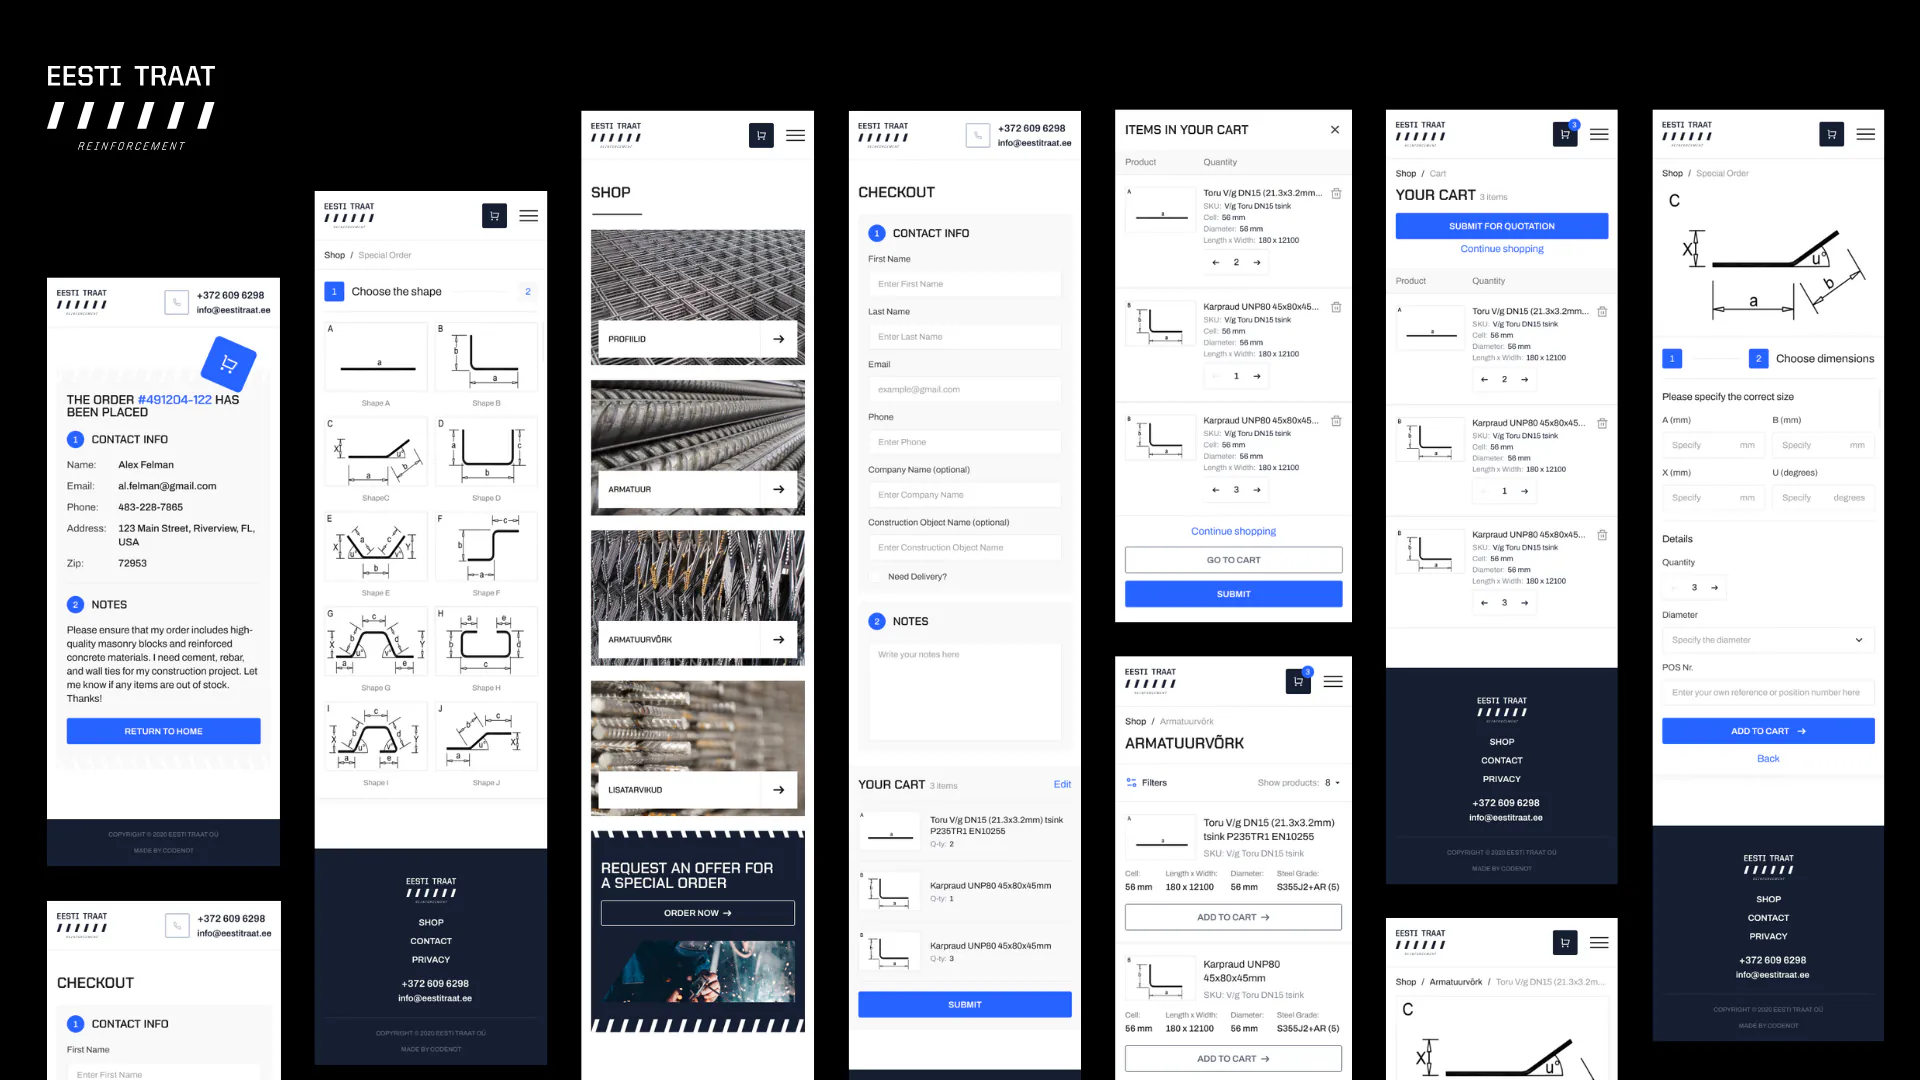Open Specify the diameter dropdown
This screenshot has width=1920, height=1080.
point(1768,640)
